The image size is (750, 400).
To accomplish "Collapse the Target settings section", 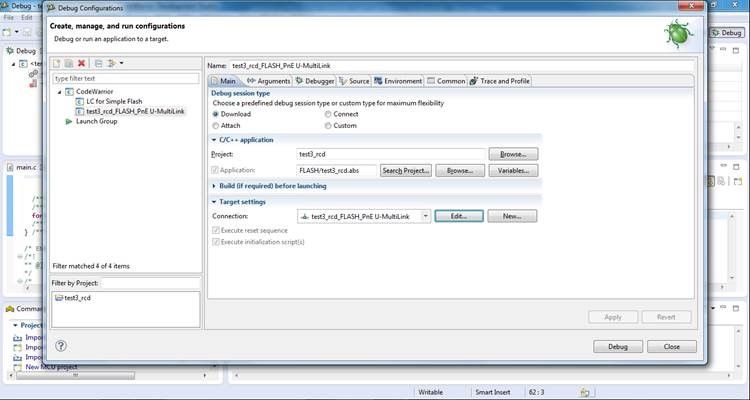I will [x=214, y=202].
